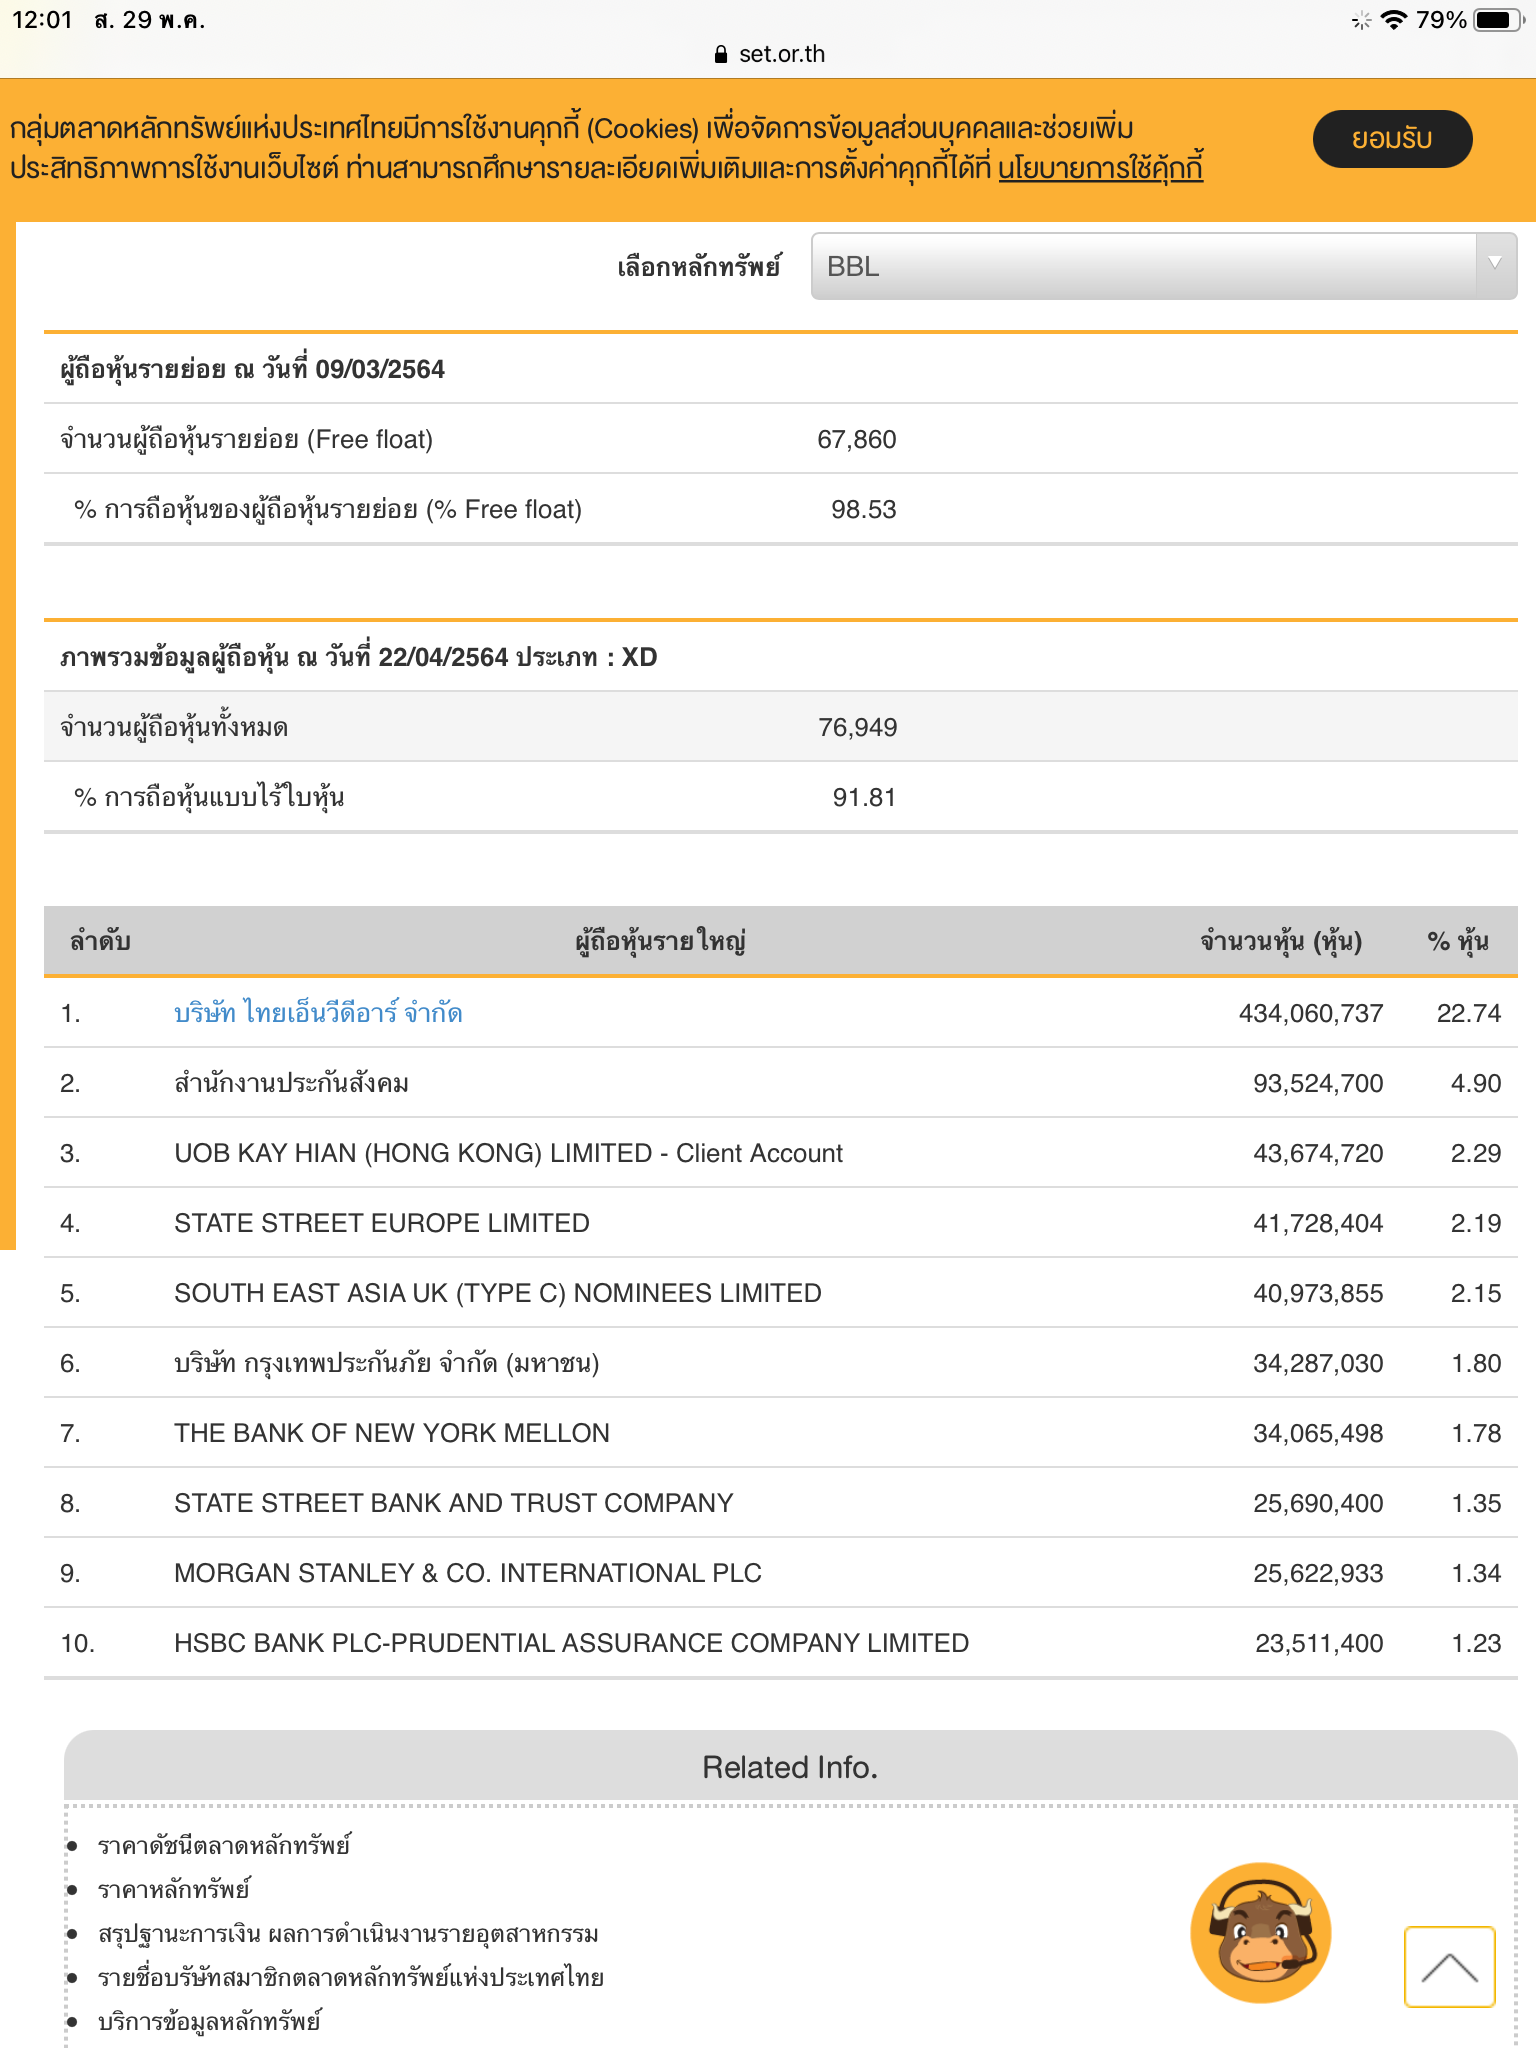Select the สำนักงานประกันสังคม shareholder row

[x=780, y=1083]
